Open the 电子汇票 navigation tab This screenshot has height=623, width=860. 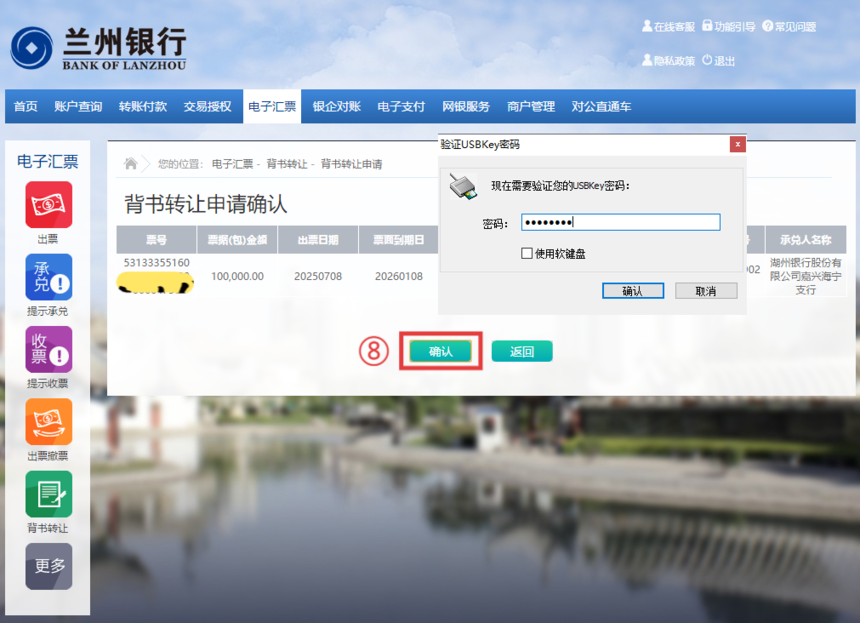(272, 106)
